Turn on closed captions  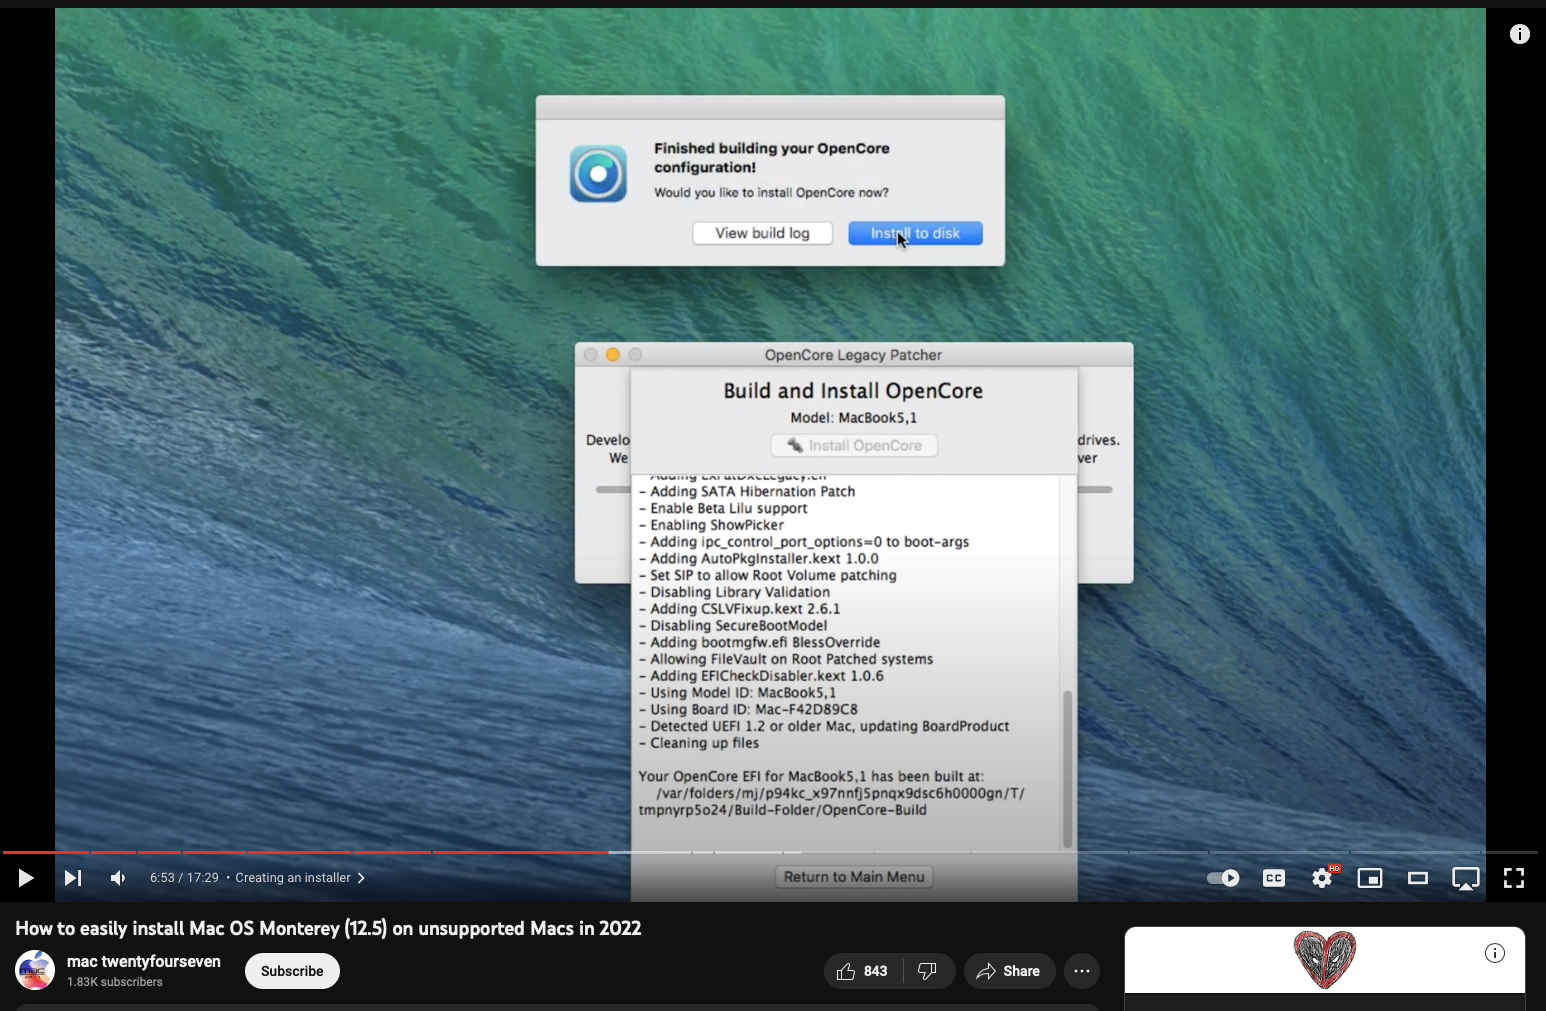pos(1274,878)
